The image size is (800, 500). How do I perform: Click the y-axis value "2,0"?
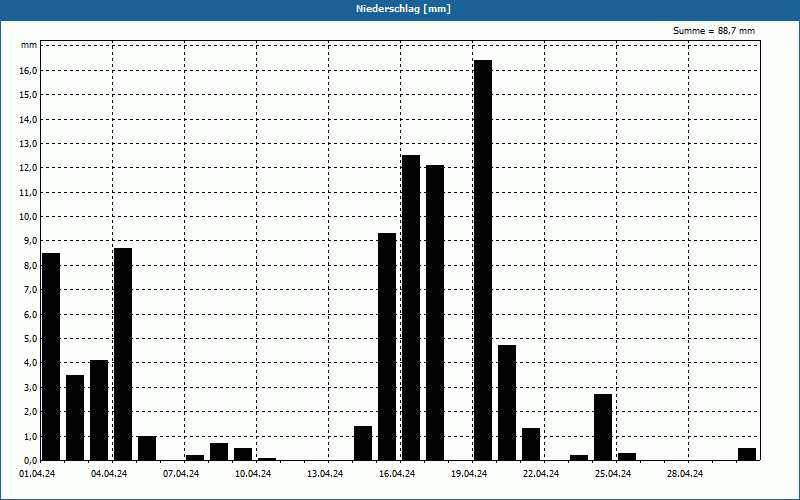tap(31, 412)
